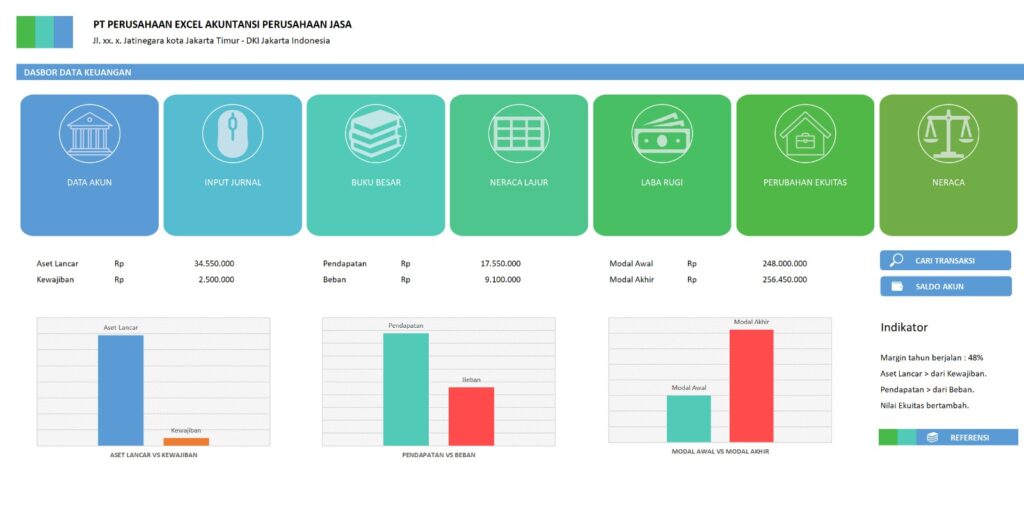This screenshot has height=525, width=1024.
Task: Click the Aset Lancar value 34.550.000
Action: pos(214,264)
